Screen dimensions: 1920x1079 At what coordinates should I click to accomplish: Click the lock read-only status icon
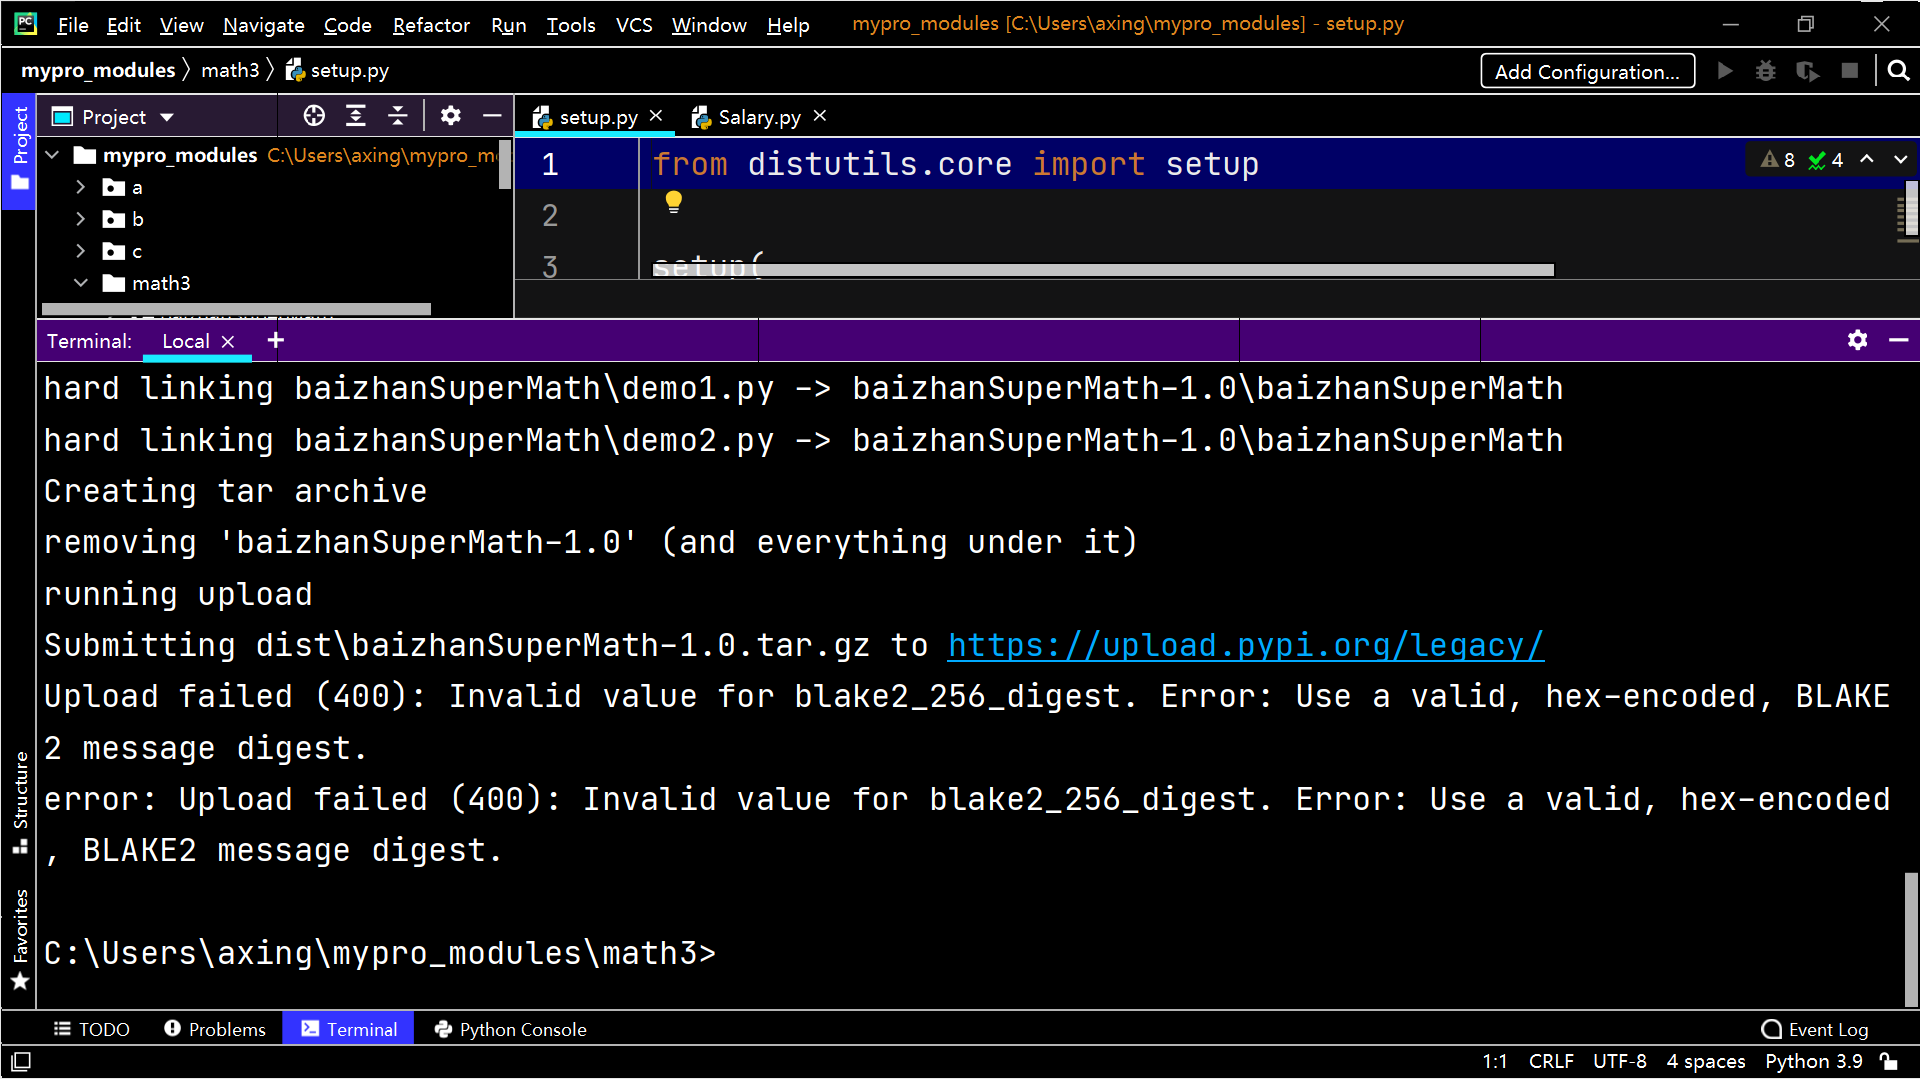click(1889, 1061)
